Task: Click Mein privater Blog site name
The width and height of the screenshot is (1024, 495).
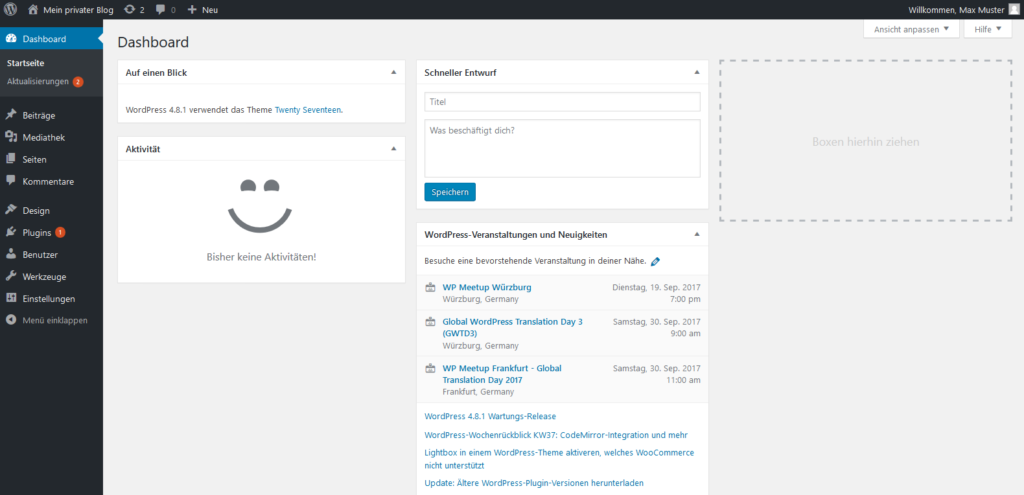Action: tap(78, 10)
